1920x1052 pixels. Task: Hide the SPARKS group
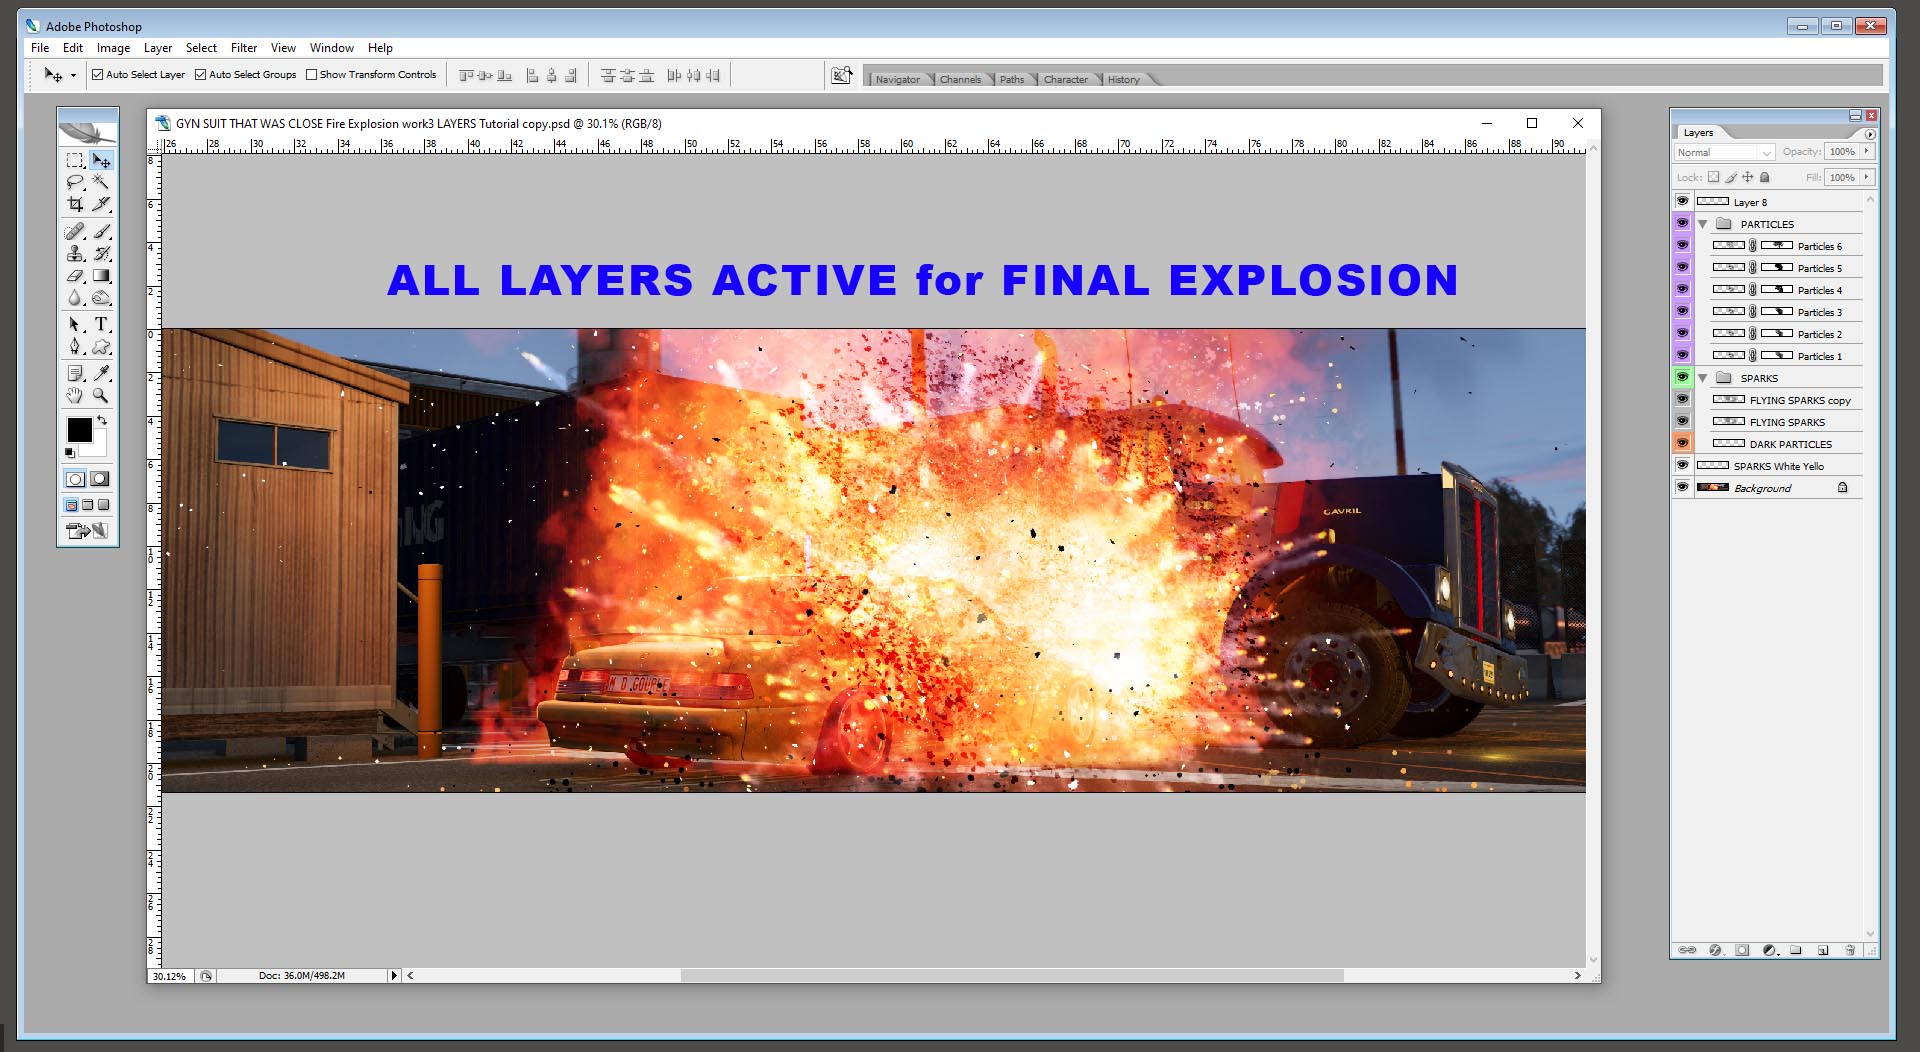point(1682,377)
